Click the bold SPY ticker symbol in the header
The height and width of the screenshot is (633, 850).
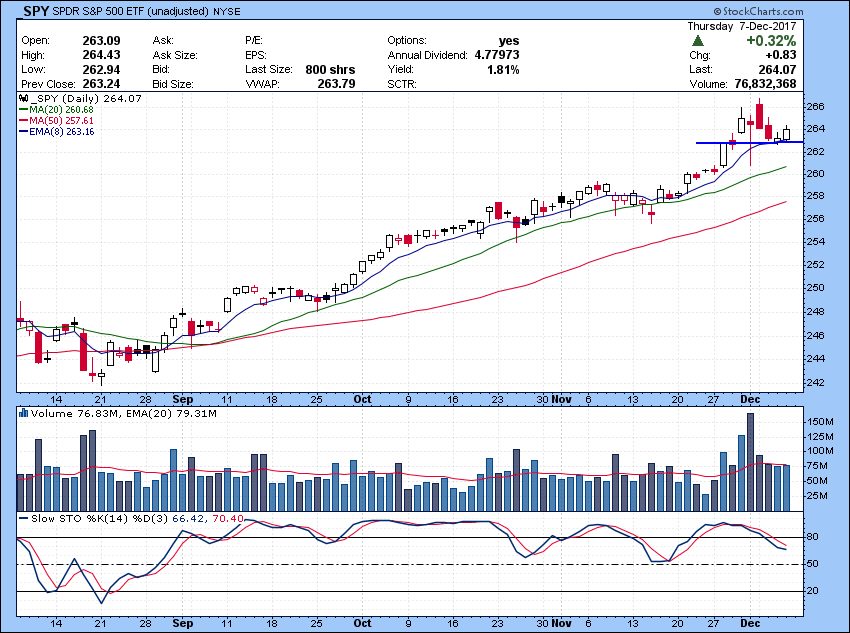point(36,11)
